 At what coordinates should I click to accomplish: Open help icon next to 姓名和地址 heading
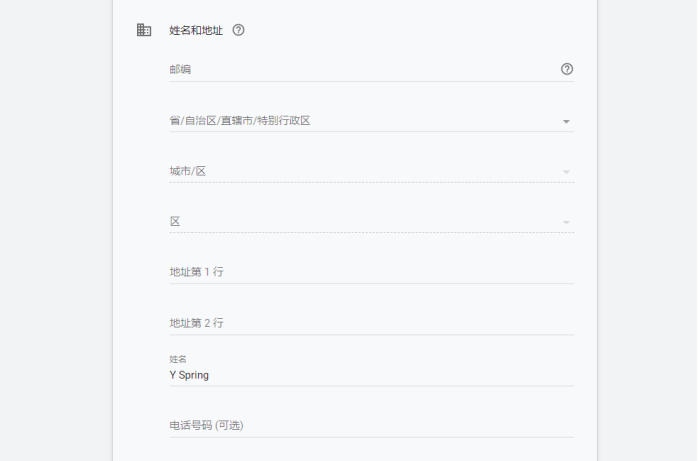(238, 30)
